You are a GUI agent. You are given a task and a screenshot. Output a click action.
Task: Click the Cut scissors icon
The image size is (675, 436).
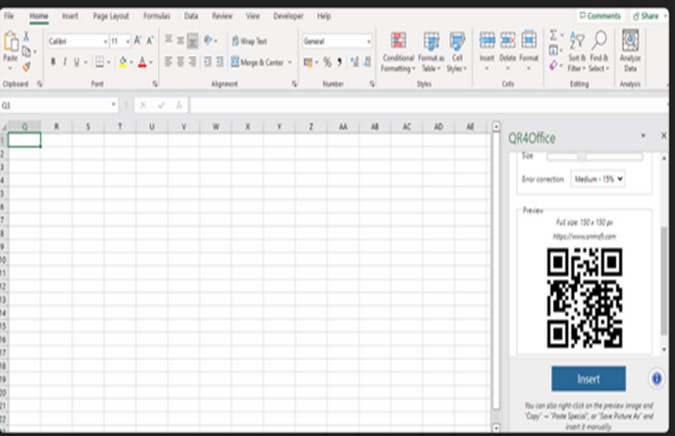tap(26, 37)
